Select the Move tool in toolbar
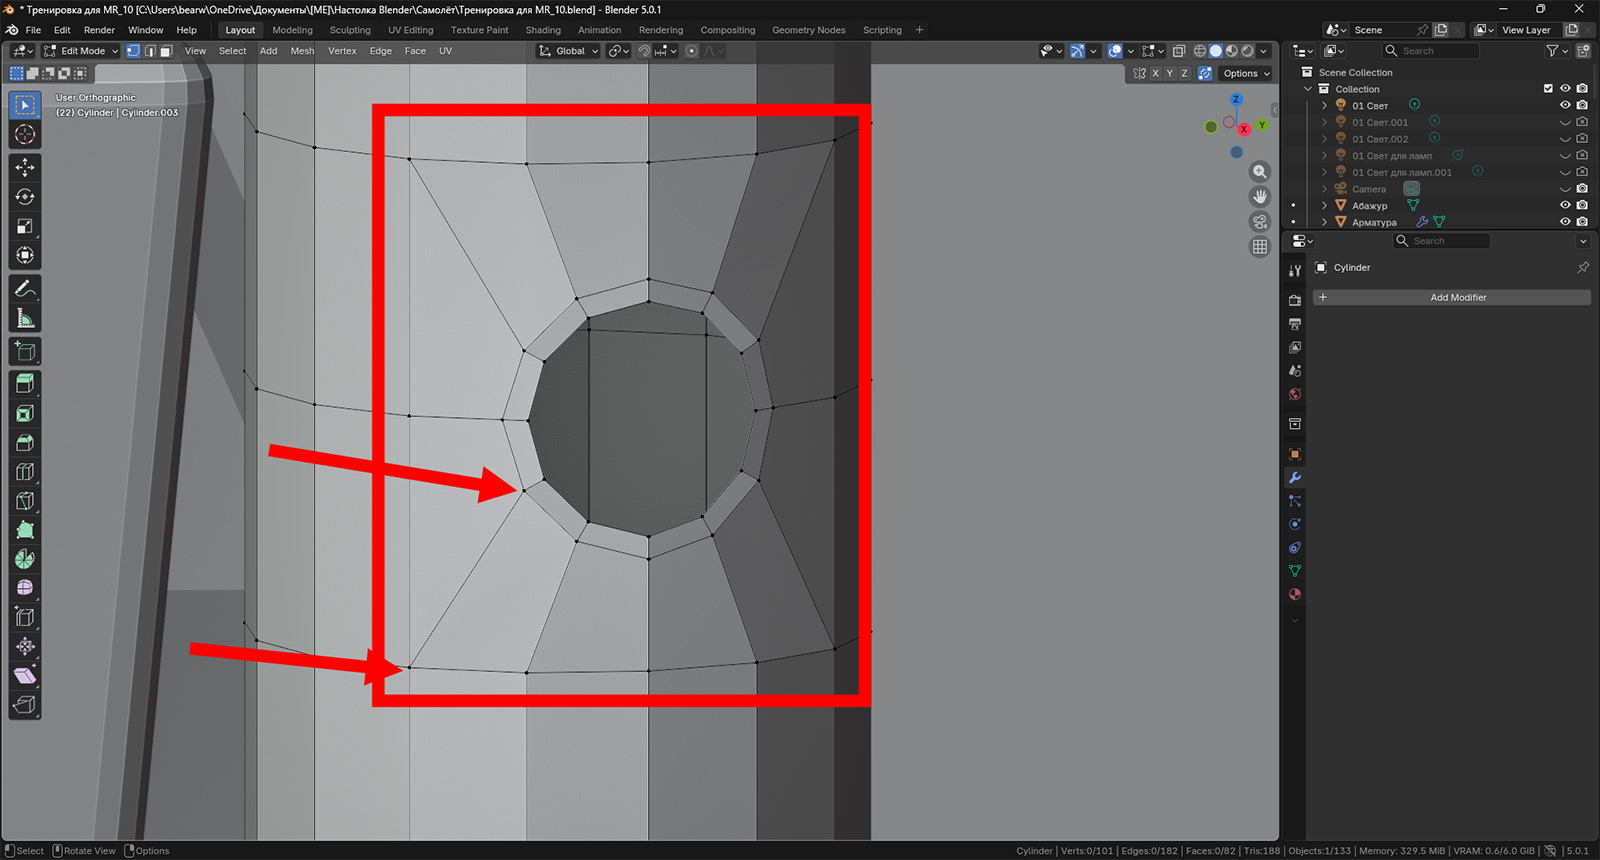The height and width of the screenshot is (860, 1600). [x=25, y=167]
